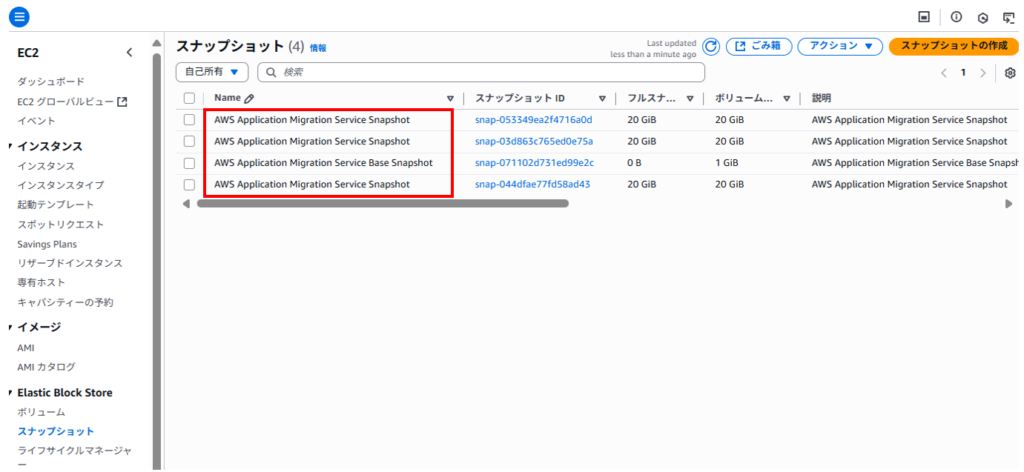Open table preferences gear icon
Screen dimensions: 1024x472
[x=1010, y=72]
